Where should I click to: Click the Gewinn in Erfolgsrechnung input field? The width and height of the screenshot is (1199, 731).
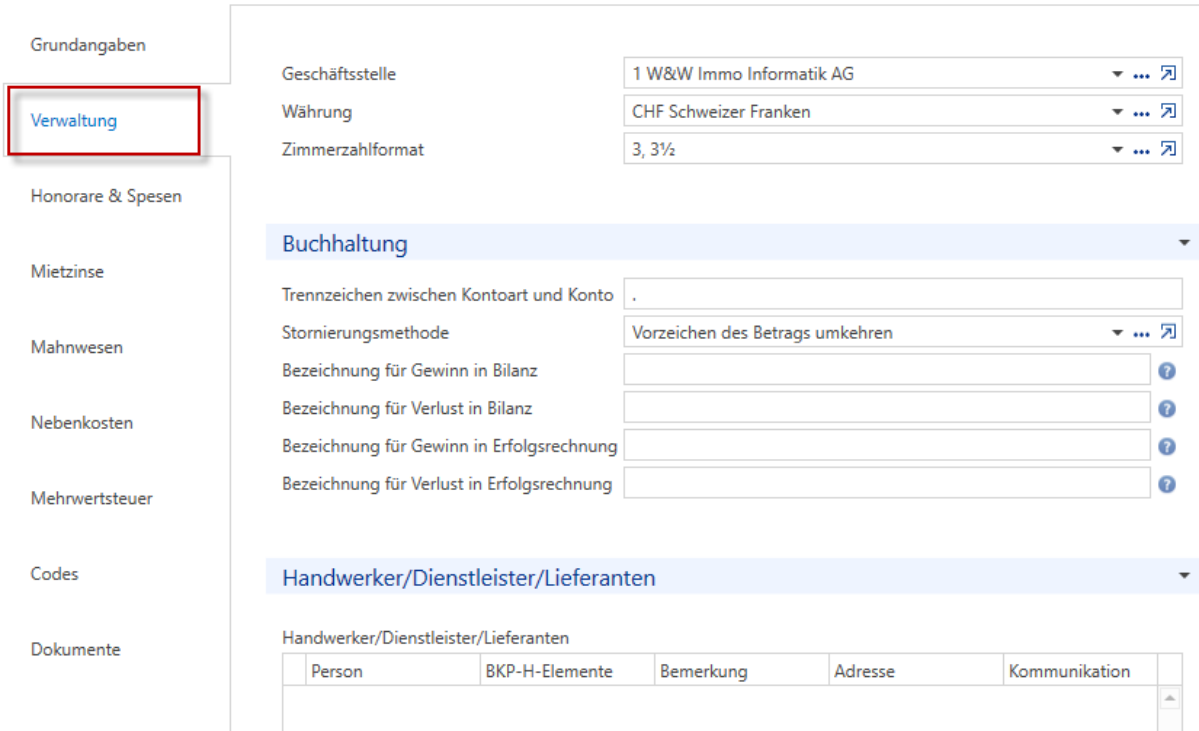coord(887,446)
